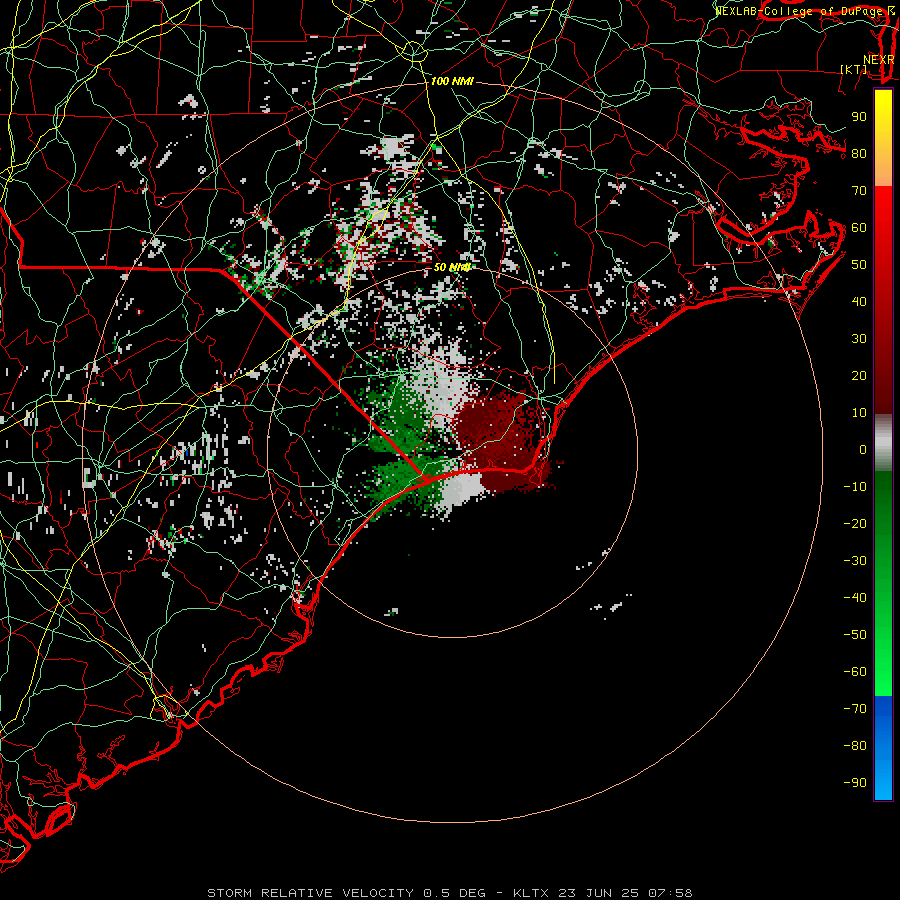Screen dimensions: 900x900
Task: Select the 10 value on velocity scale
Action: click(859, 413)
